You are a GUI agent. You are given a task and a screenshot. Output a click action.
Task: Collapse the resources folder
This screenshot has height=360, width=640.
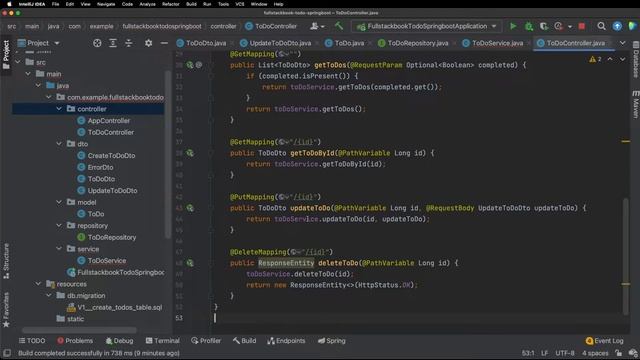(38, 284)
